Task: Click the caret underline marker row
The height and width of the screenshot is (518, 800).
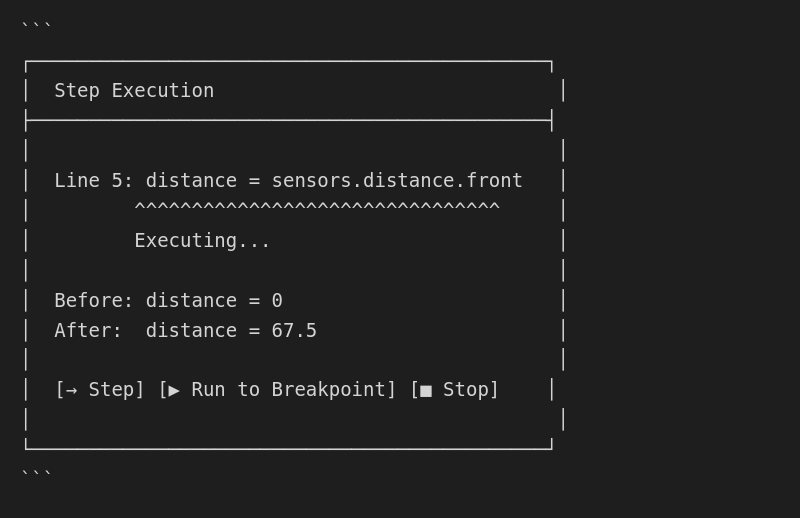Action: (x=317, y=209)
